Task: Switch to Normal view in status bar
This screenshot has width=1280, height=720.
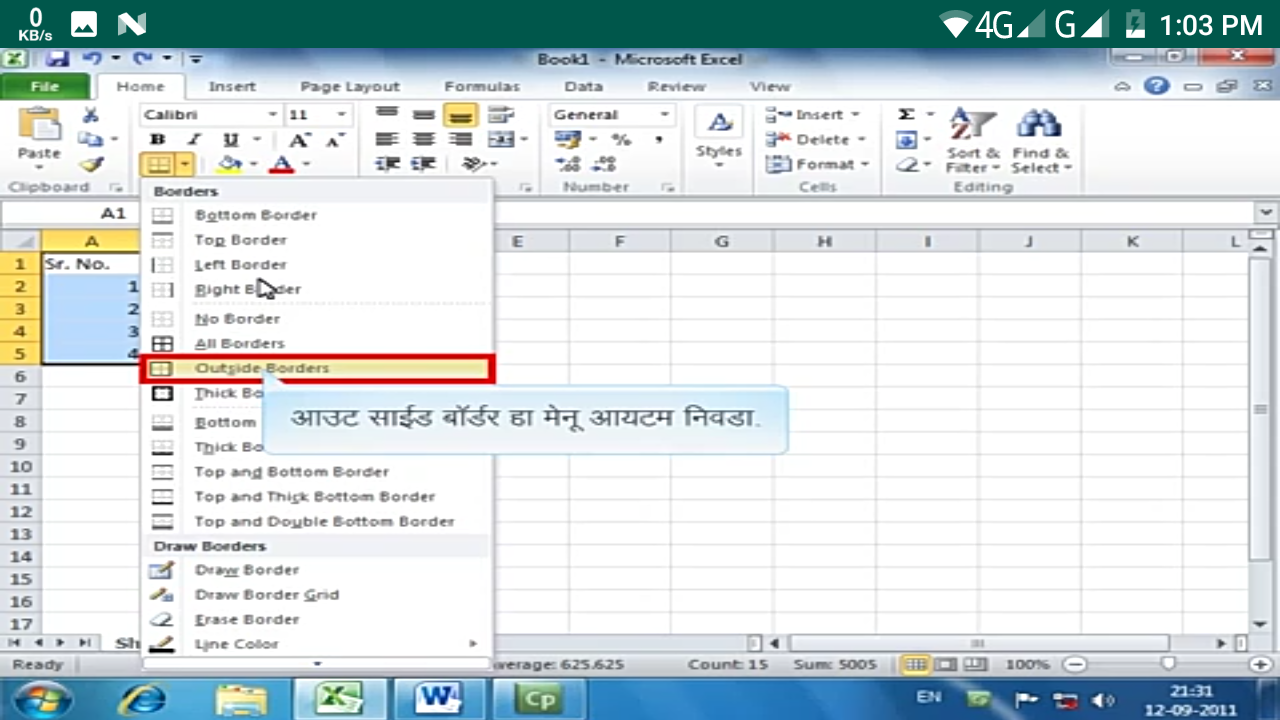Action: [x=913, y=664]
